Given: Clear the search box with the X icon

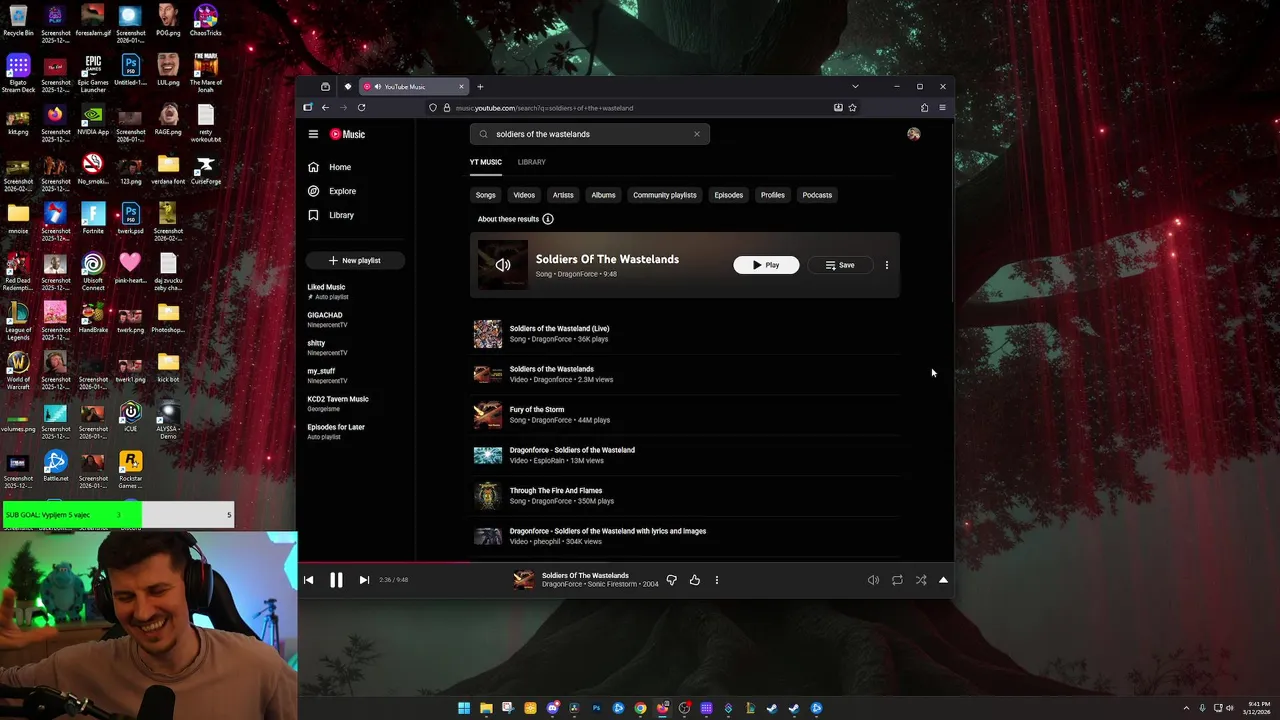Looking at the screenshot, I should [x=697, y=134].
